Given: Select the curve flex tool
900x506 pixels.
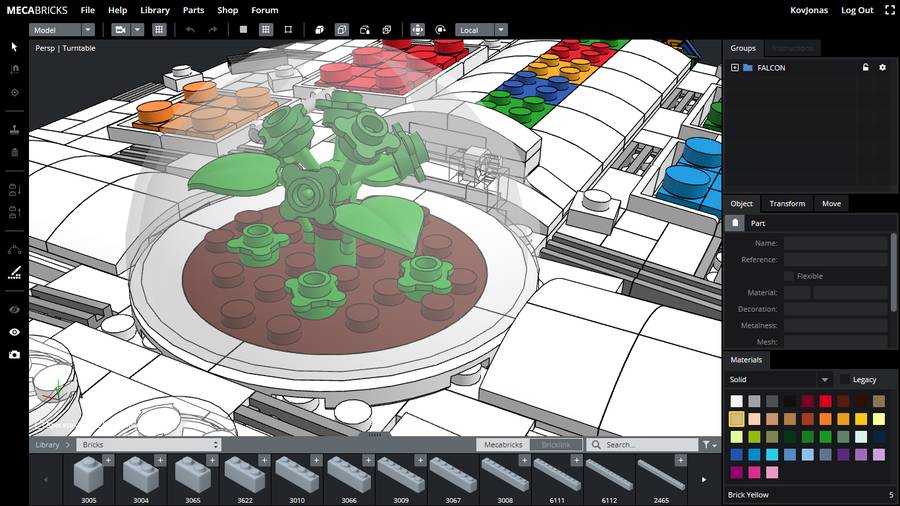Looking at the screenshot, I should (14, 250).
